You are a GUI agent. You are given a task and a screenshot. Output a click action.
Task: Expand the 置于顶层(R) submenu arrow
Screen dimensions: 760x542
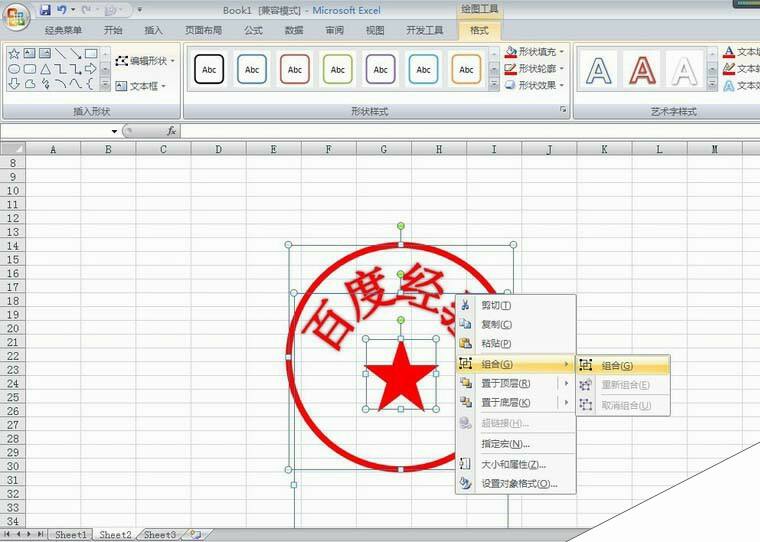pyautogui.click(x=566, y=383)
